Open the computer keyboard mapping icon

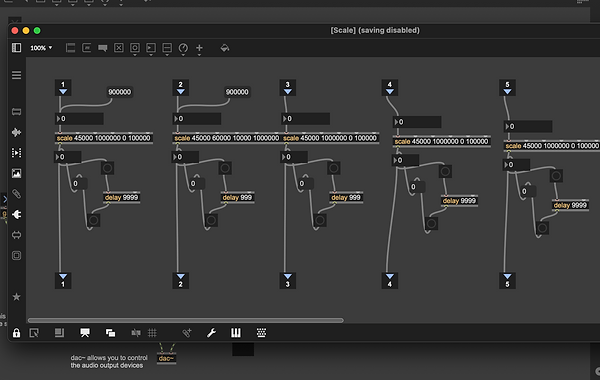click(262, 333)
